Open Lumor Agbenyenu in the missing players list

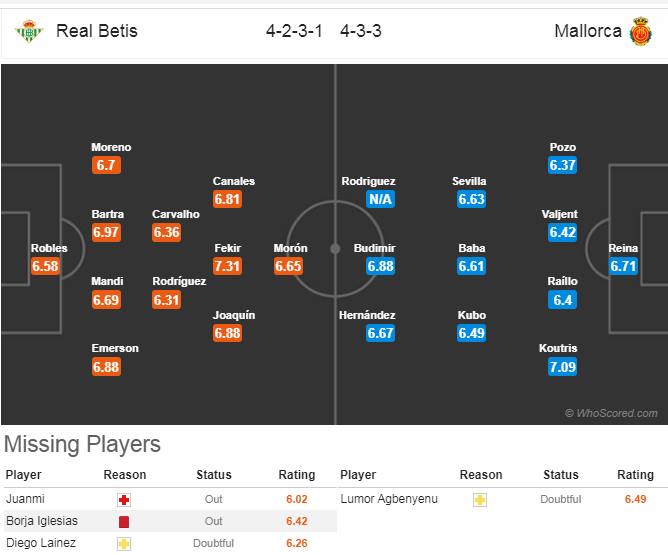pos(389,499)
